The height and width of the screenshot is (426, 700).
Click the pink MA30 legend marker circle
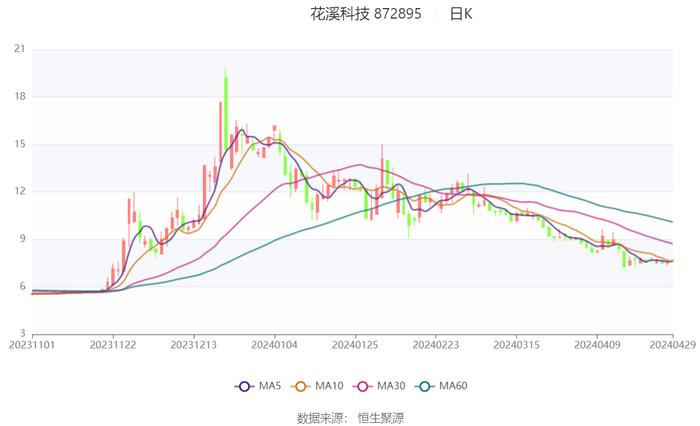pyautogui.click(x=362, y=386)
